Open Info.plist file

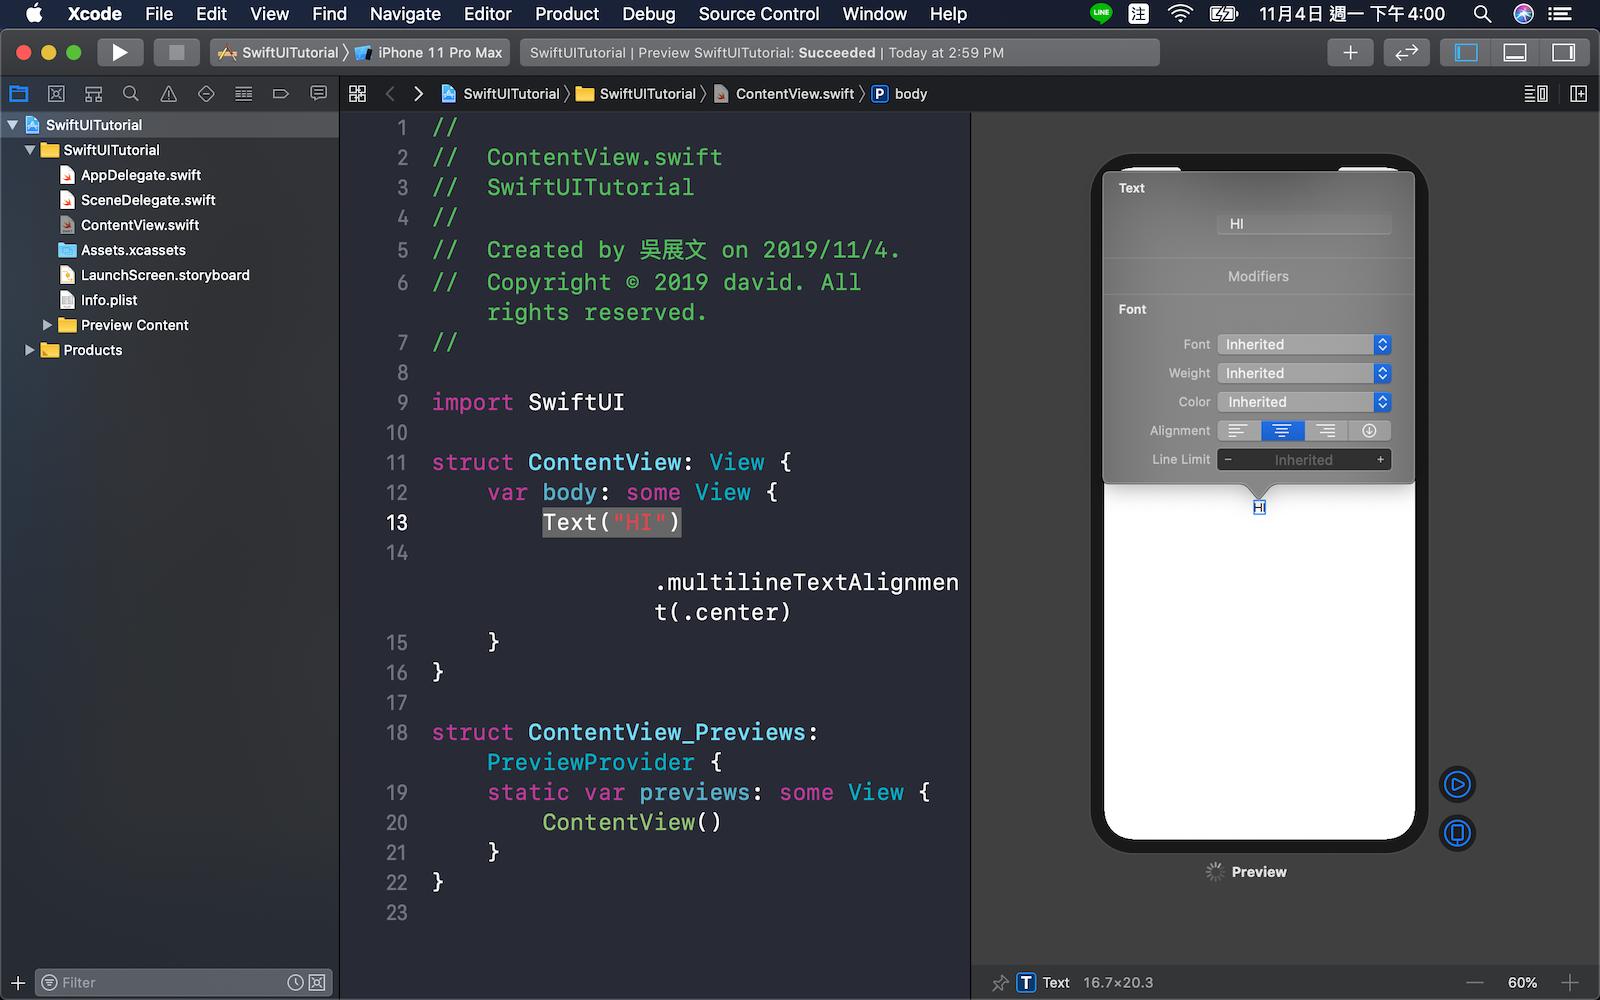point(108,300)
